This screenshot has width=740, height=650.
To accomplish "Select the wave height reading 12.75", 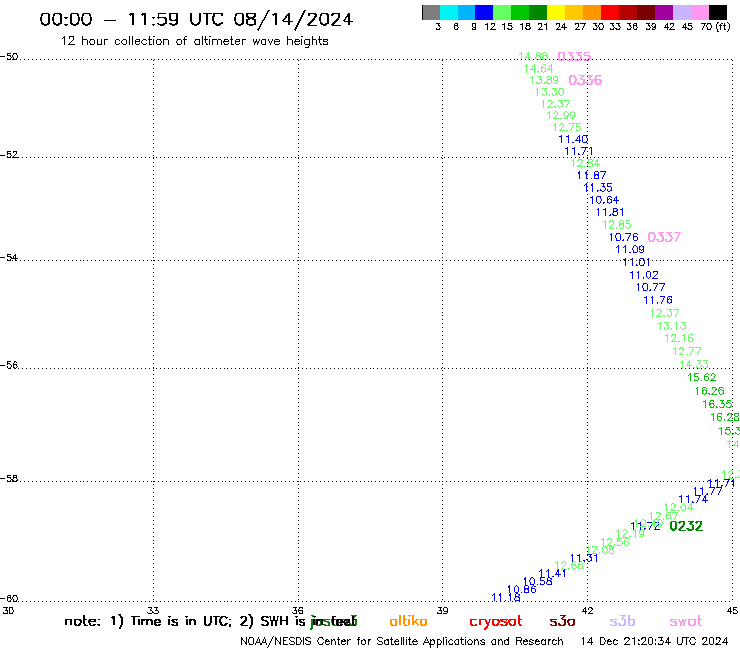I will pos(567,127).
